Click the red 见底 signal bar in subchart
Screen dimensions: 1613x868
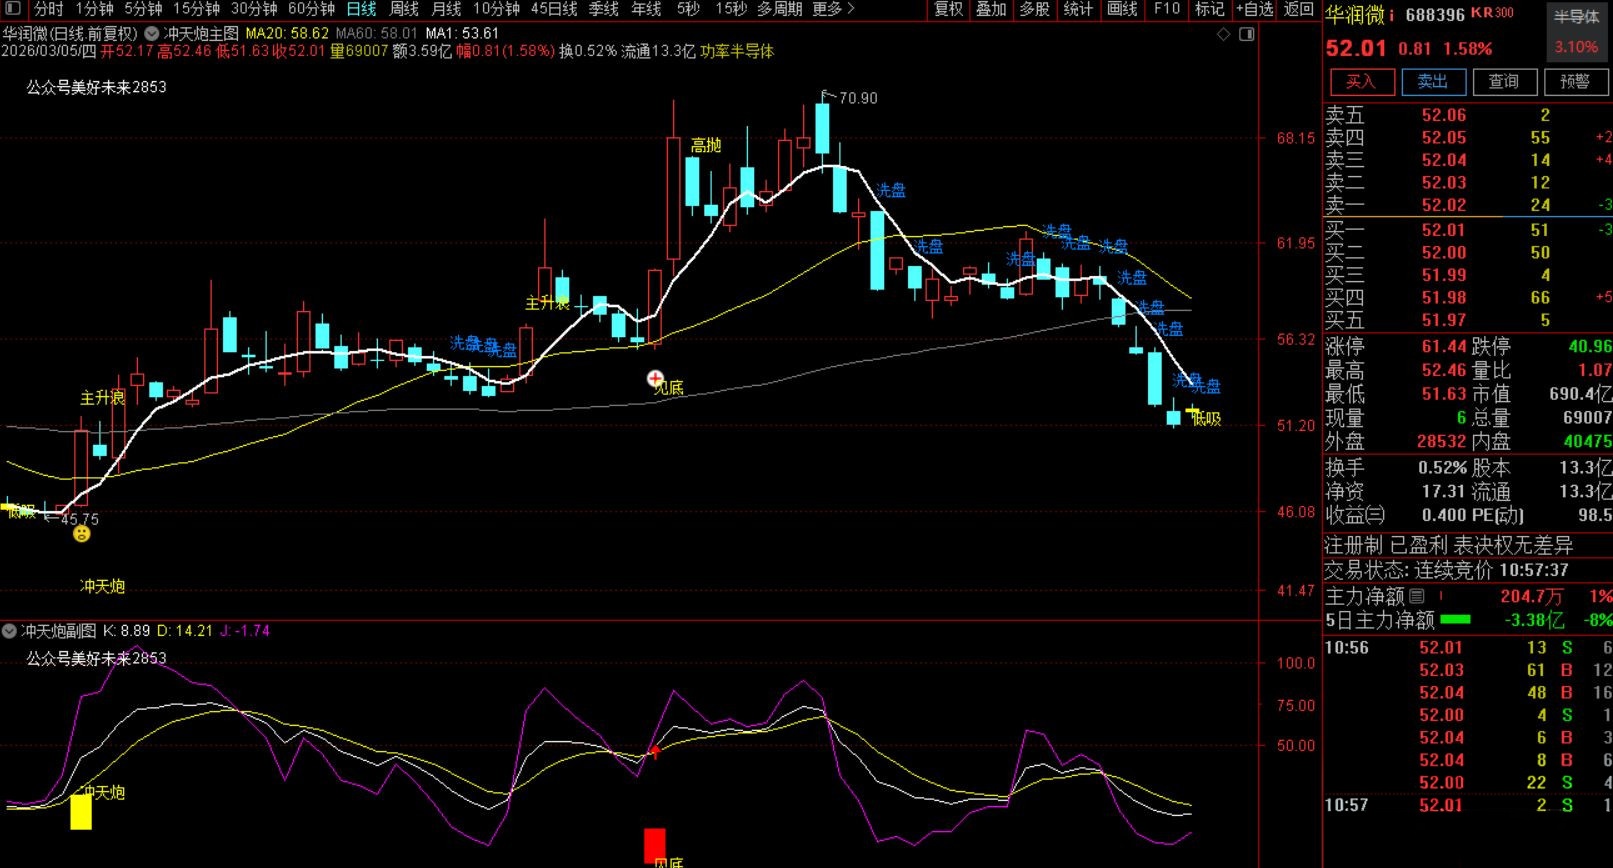click(x=654, y=844)
